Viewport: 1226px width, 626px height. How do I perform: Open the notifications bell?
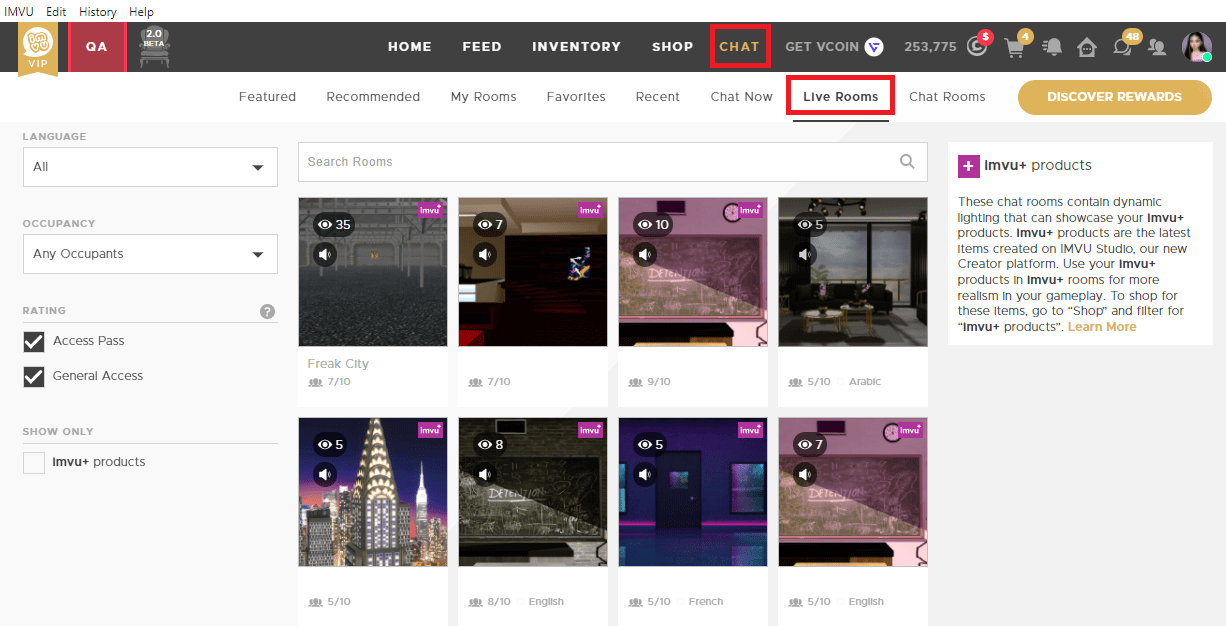pos(1052,46)
